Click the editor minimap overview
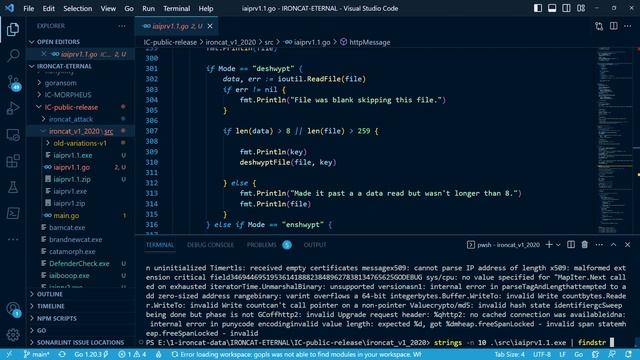Screen dimensions: 640x360 coord(614,140)
